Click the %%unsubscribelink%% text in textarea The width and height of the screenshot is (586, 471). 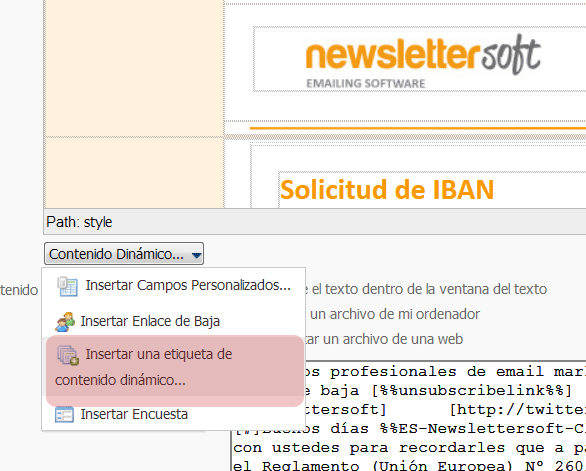click(x=472, y=391)
